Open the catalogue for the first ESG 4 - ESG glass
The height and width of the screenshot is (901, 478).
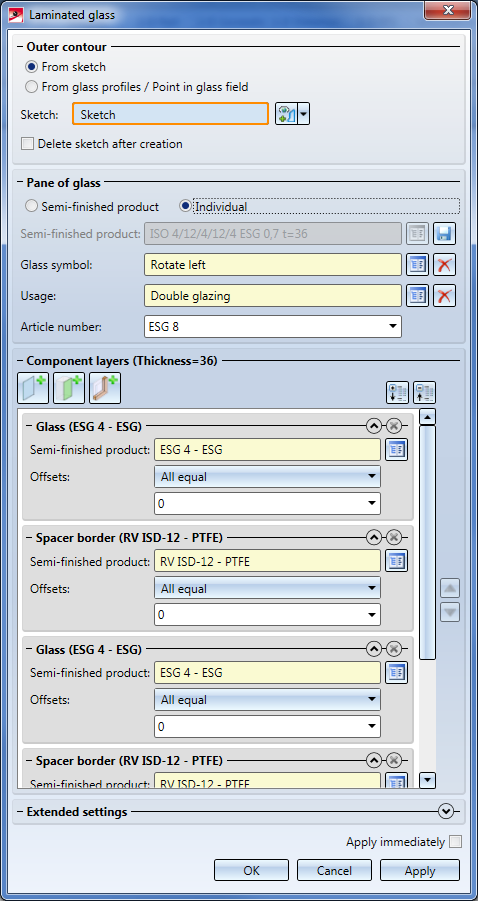click(x=396, y=450)
